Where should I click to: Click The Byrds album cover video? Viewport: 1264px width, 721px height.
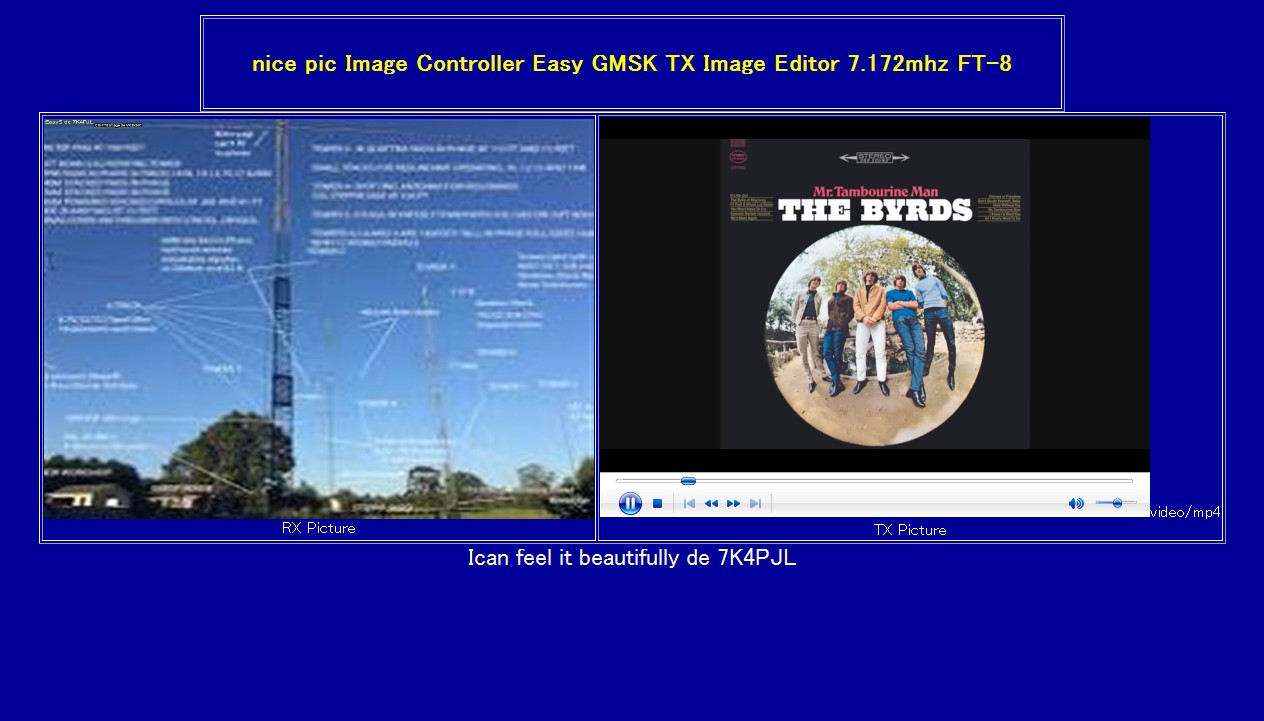click(875, 294)
